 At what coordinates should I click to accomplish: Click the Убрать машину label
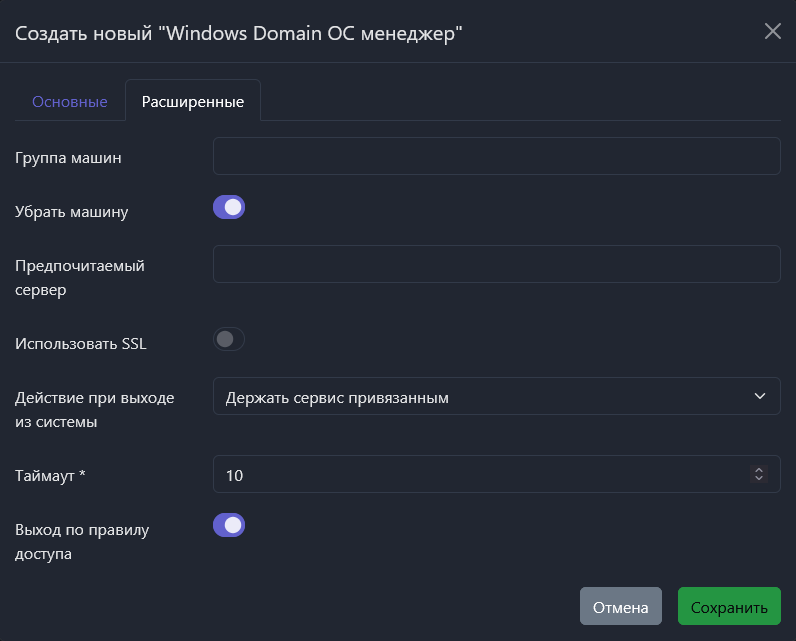(x=72, y=211)
